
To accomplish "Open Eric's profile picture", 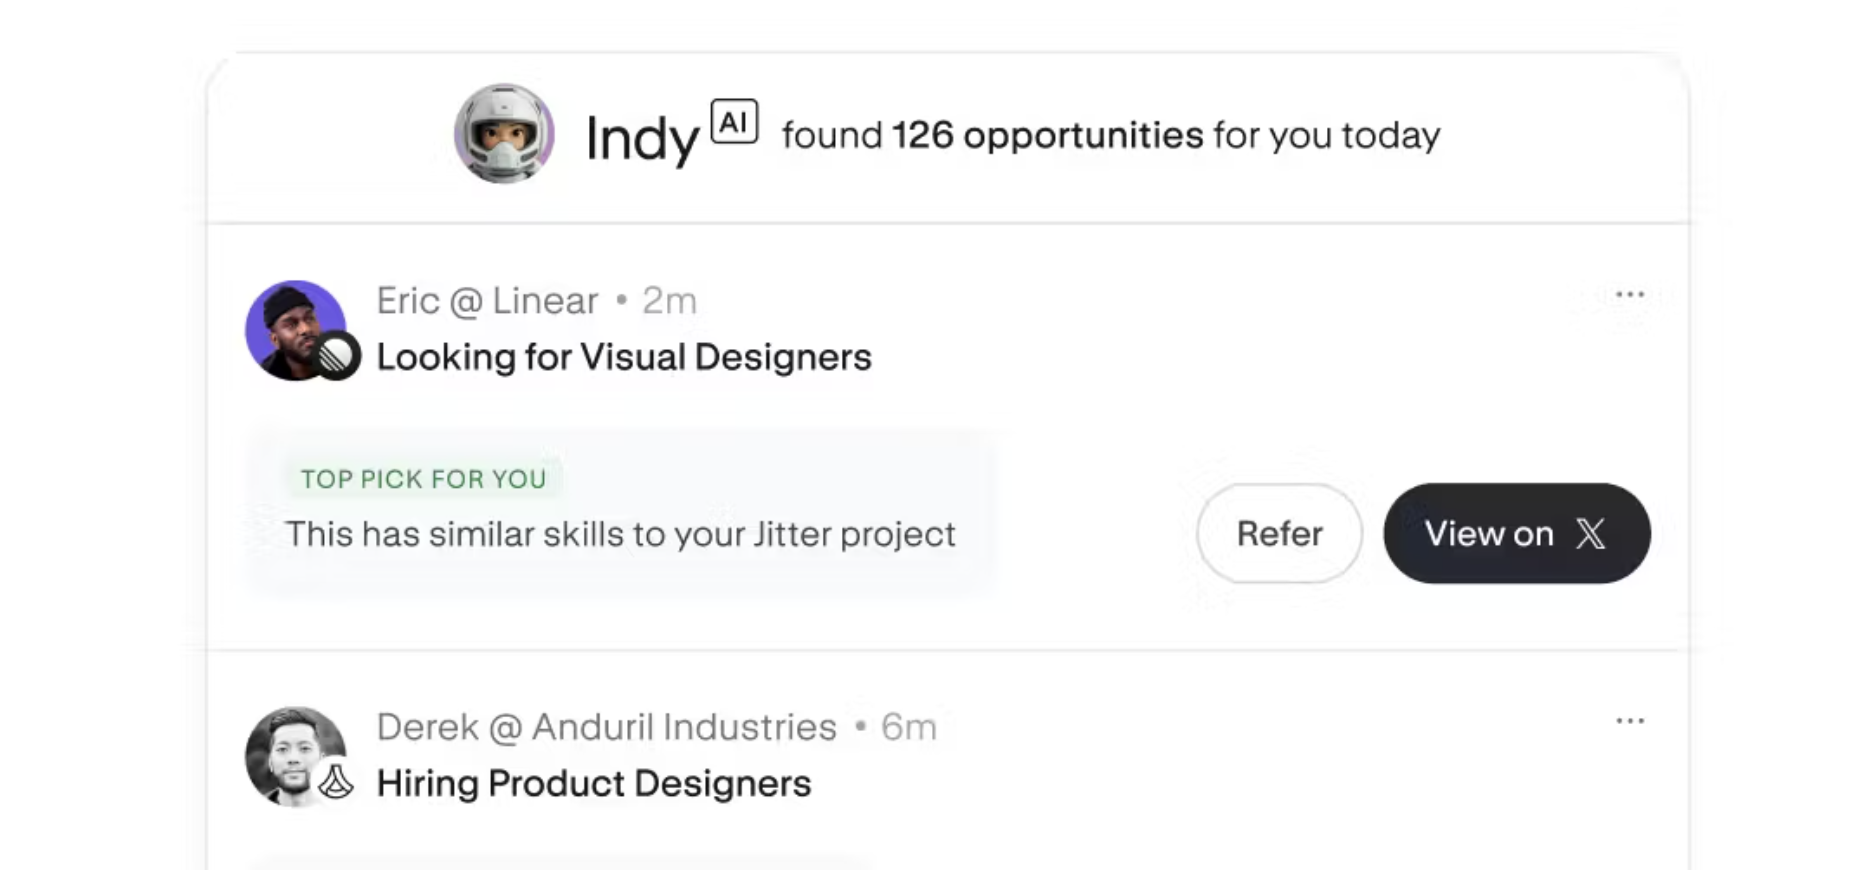I will click(295, 330).
